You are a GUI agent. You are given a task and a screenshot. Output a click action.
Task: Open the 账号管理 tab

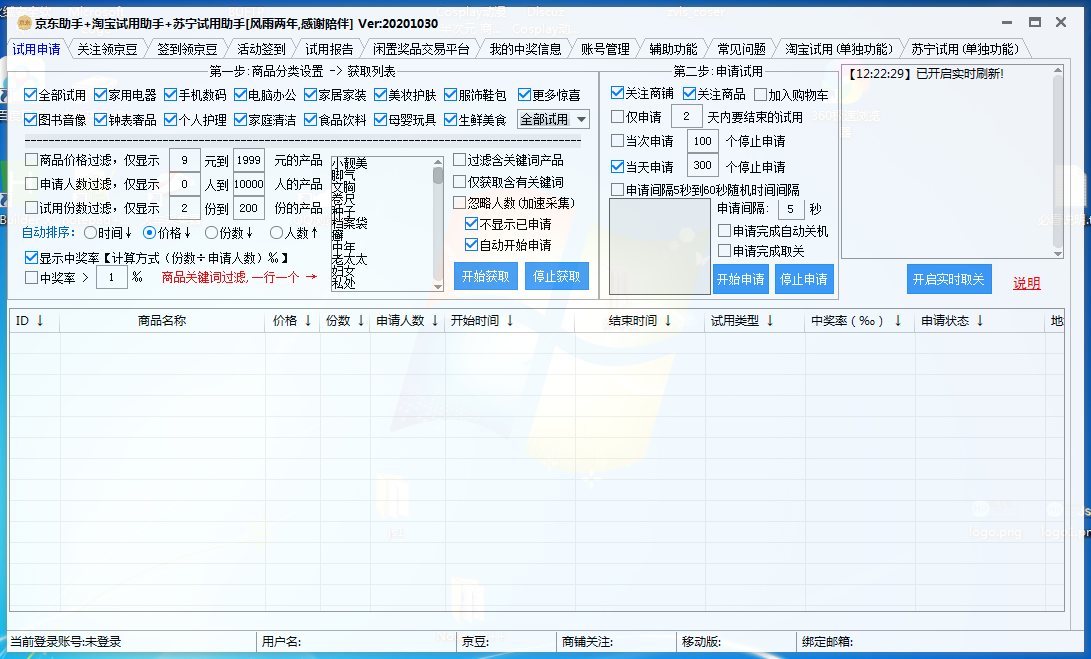605,47
